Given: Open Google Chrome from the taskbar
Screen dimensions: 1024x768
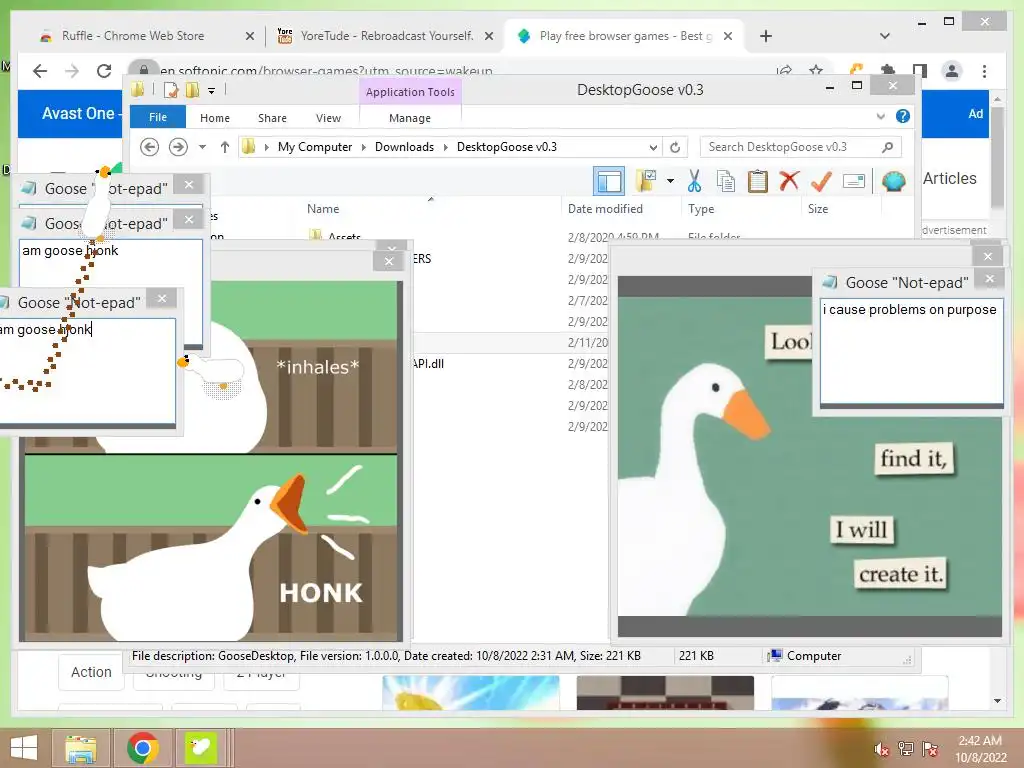Looking at the screenshot, I should [143, 748].
